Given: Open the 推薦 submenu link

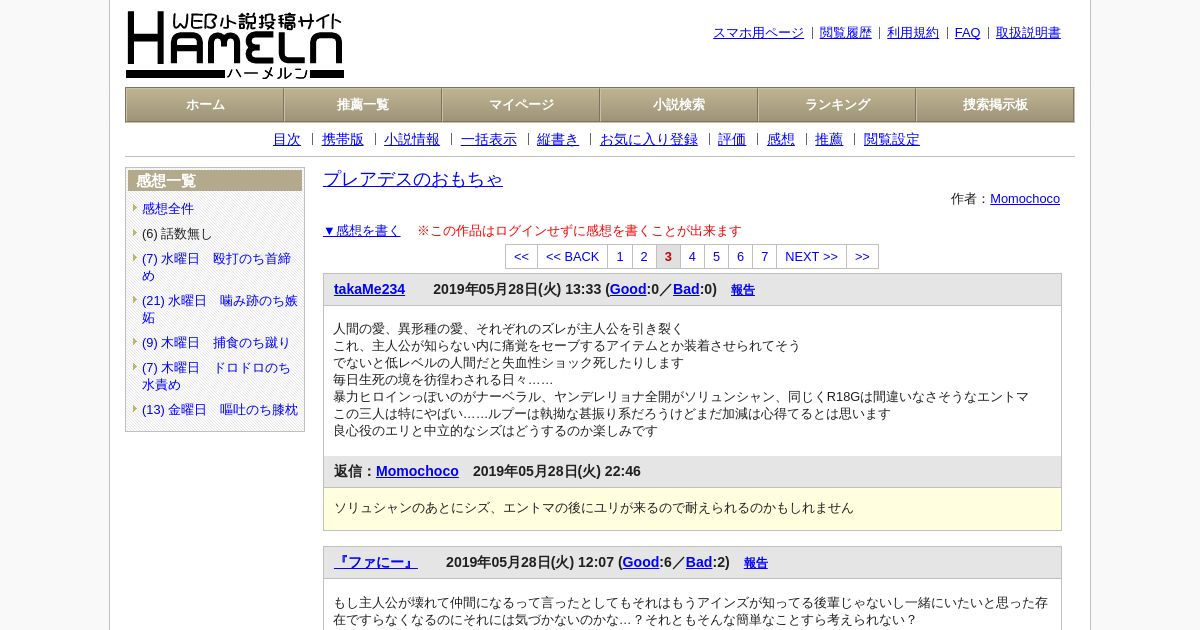Looking at the screenshot, I should 829,140.
